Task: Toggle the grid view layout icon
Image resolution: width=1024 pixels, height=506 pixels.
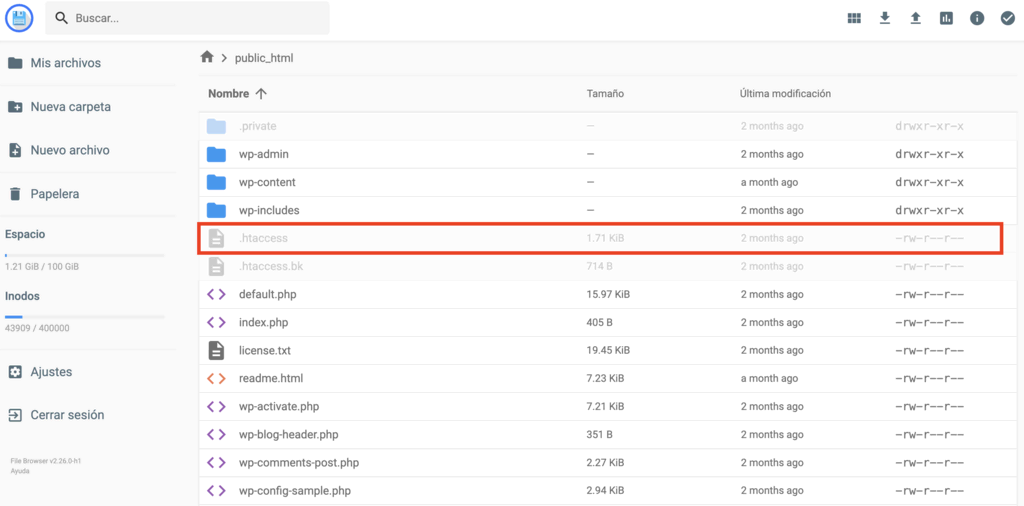Action: point(854,18)
